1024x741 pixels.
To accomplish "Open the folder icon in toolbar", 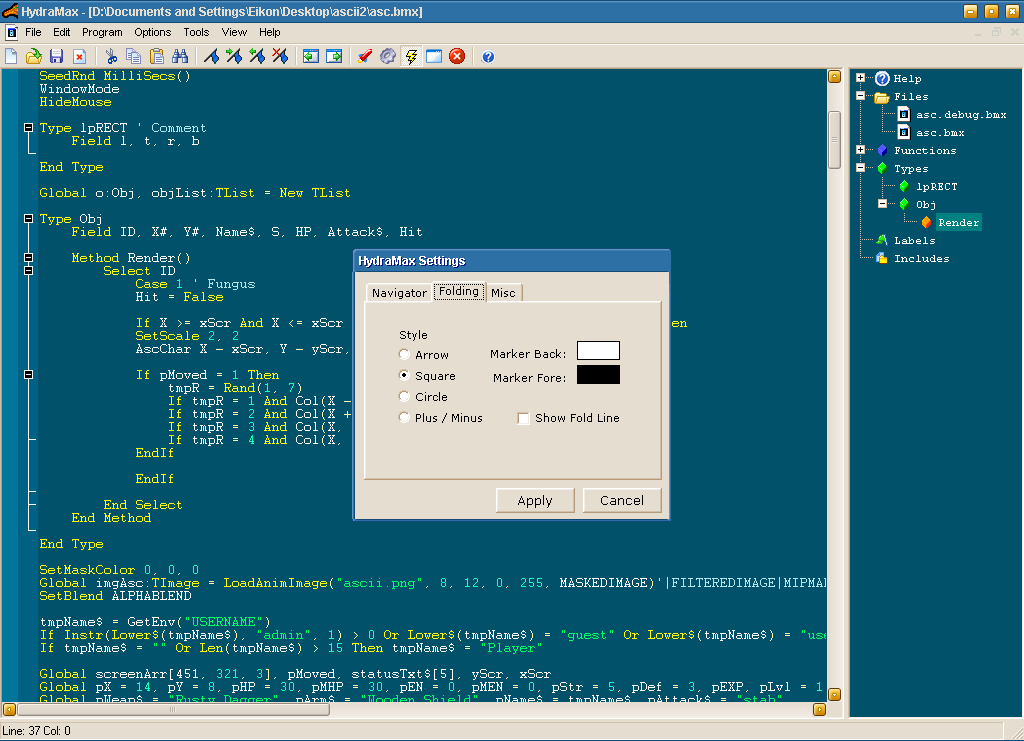I will (x=33, y=56).
